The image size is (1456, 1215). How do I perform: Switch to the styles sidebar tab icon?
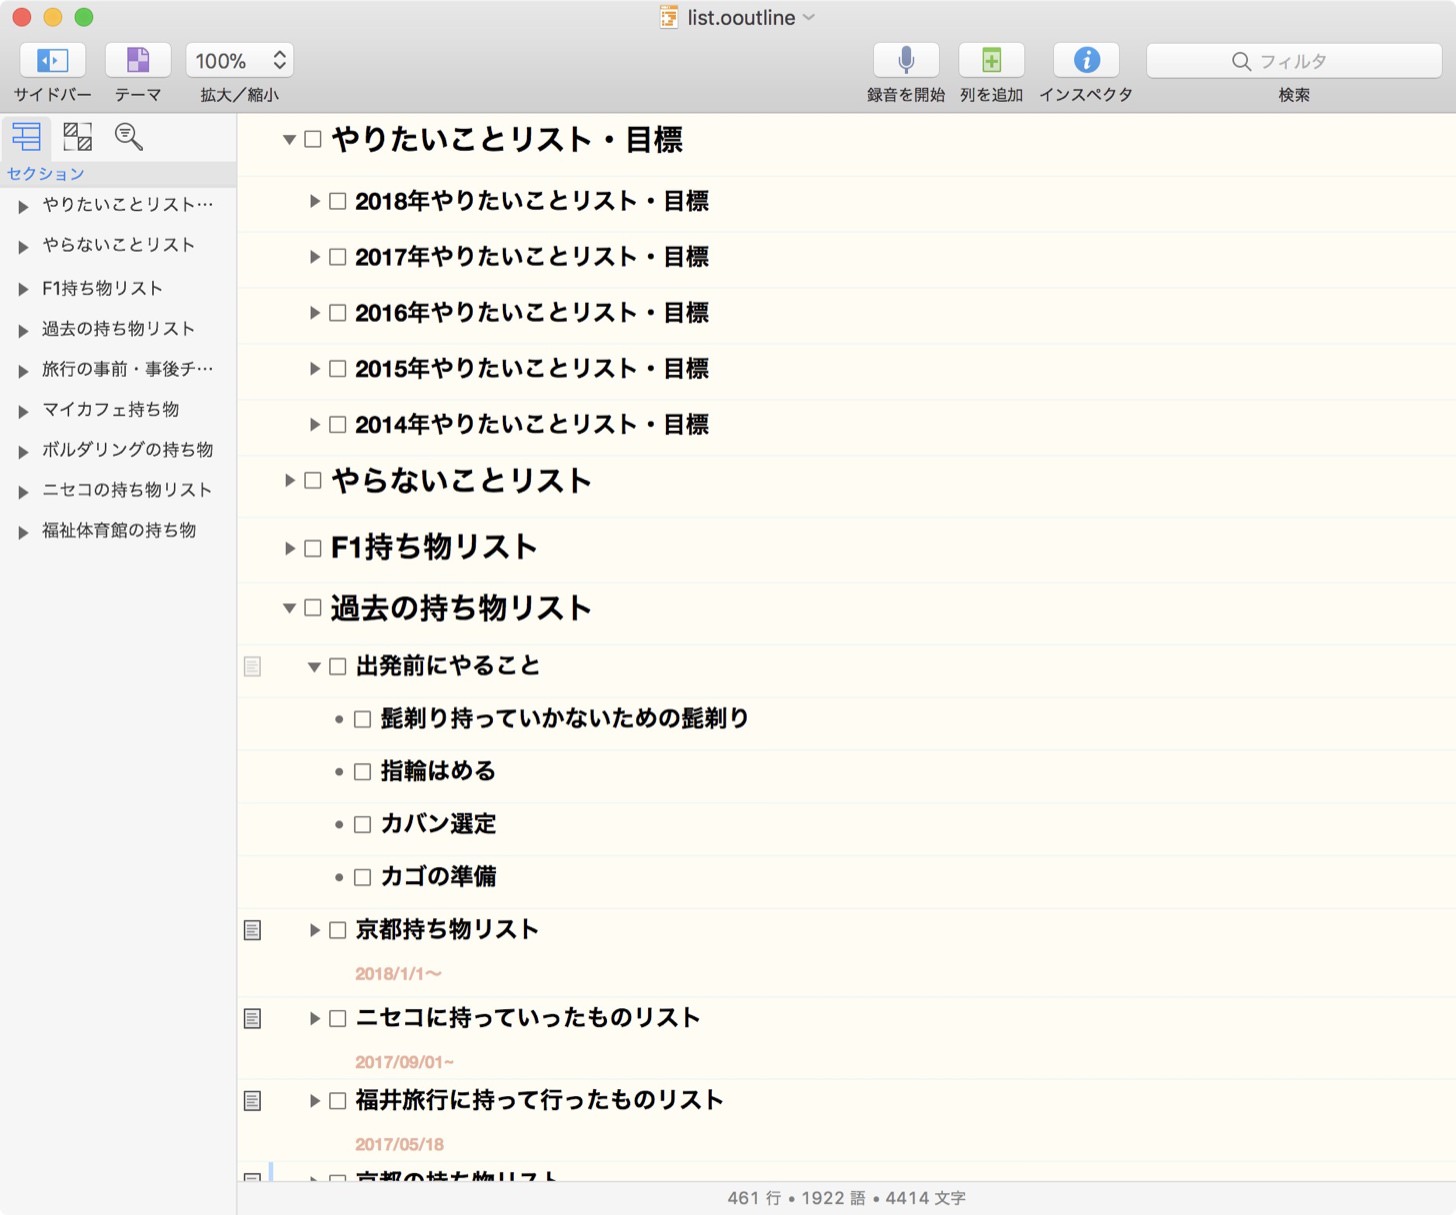tap(77, 136)
